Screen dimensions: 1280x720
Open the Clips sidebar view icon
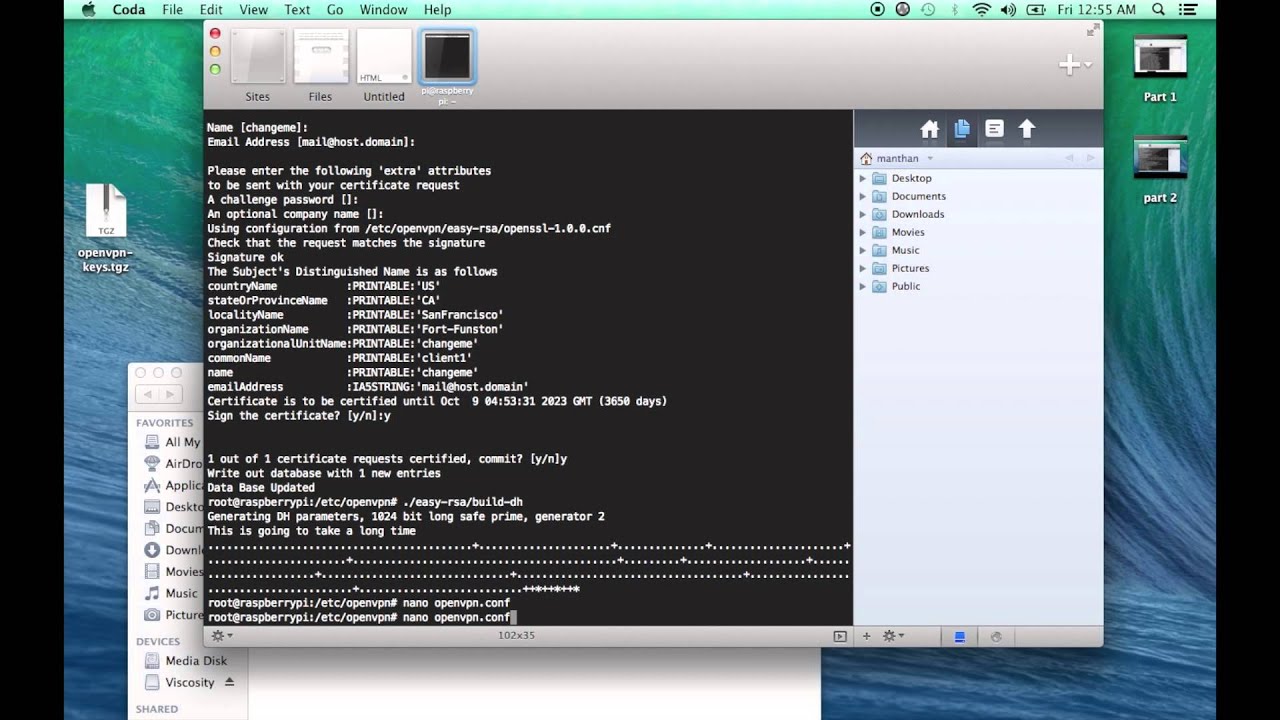[994, 129]
